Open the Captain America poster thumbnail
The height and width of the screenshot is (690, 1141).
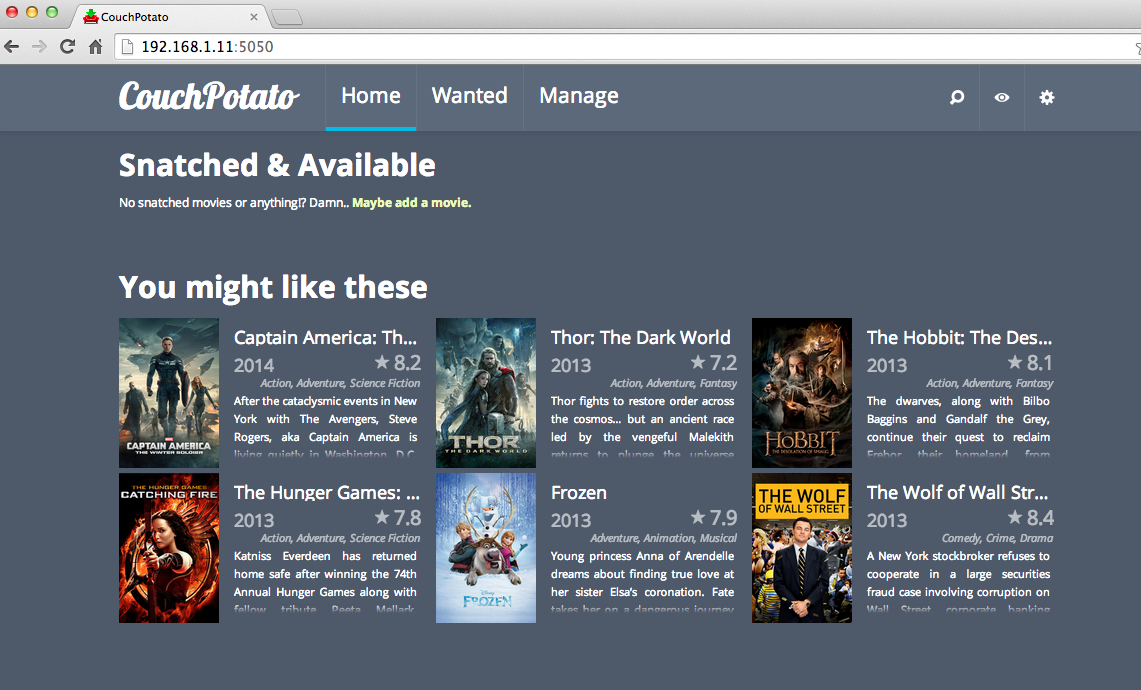pos(169,392)
